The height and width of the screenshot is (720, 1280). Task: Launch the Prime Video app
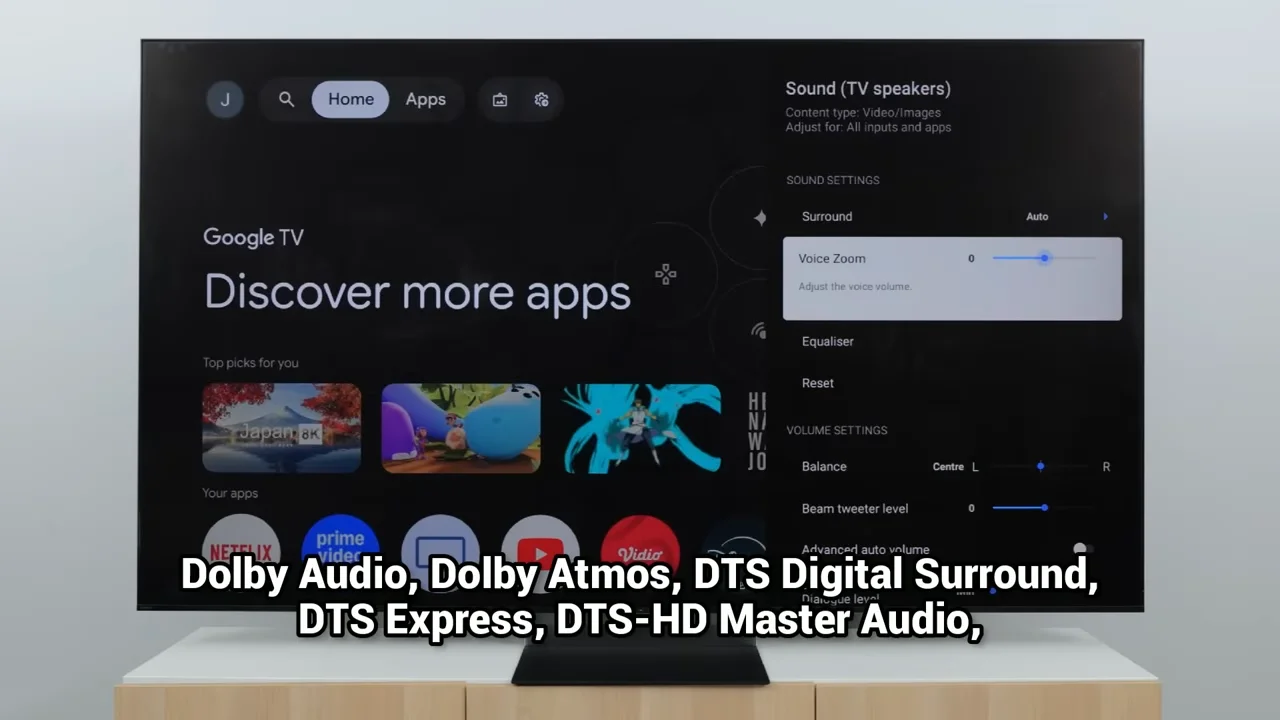click(341, 552)
